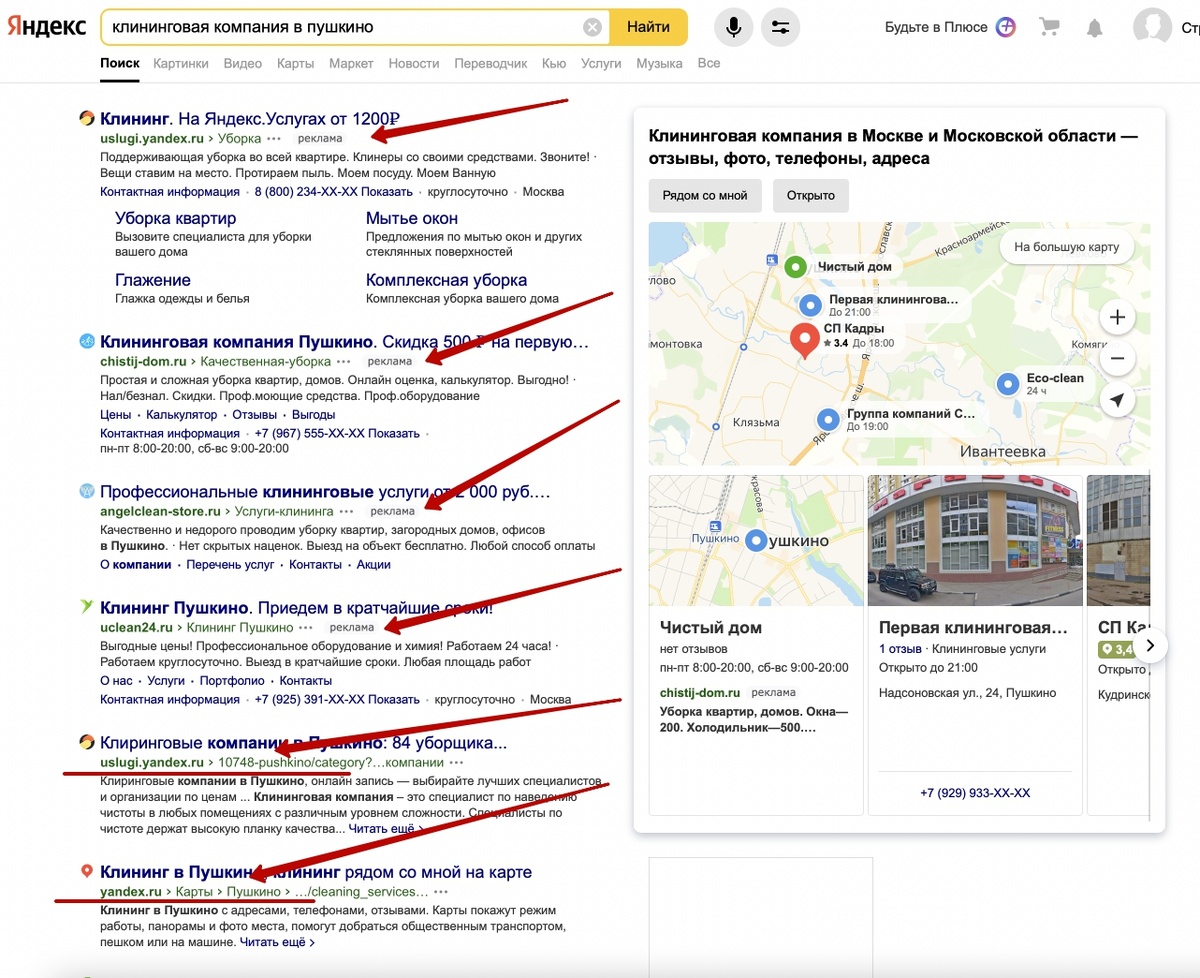Click favicon of uslugi.yandex.ru Клининг ad
Screen dimensions: 1200x978
pos(87,118)
